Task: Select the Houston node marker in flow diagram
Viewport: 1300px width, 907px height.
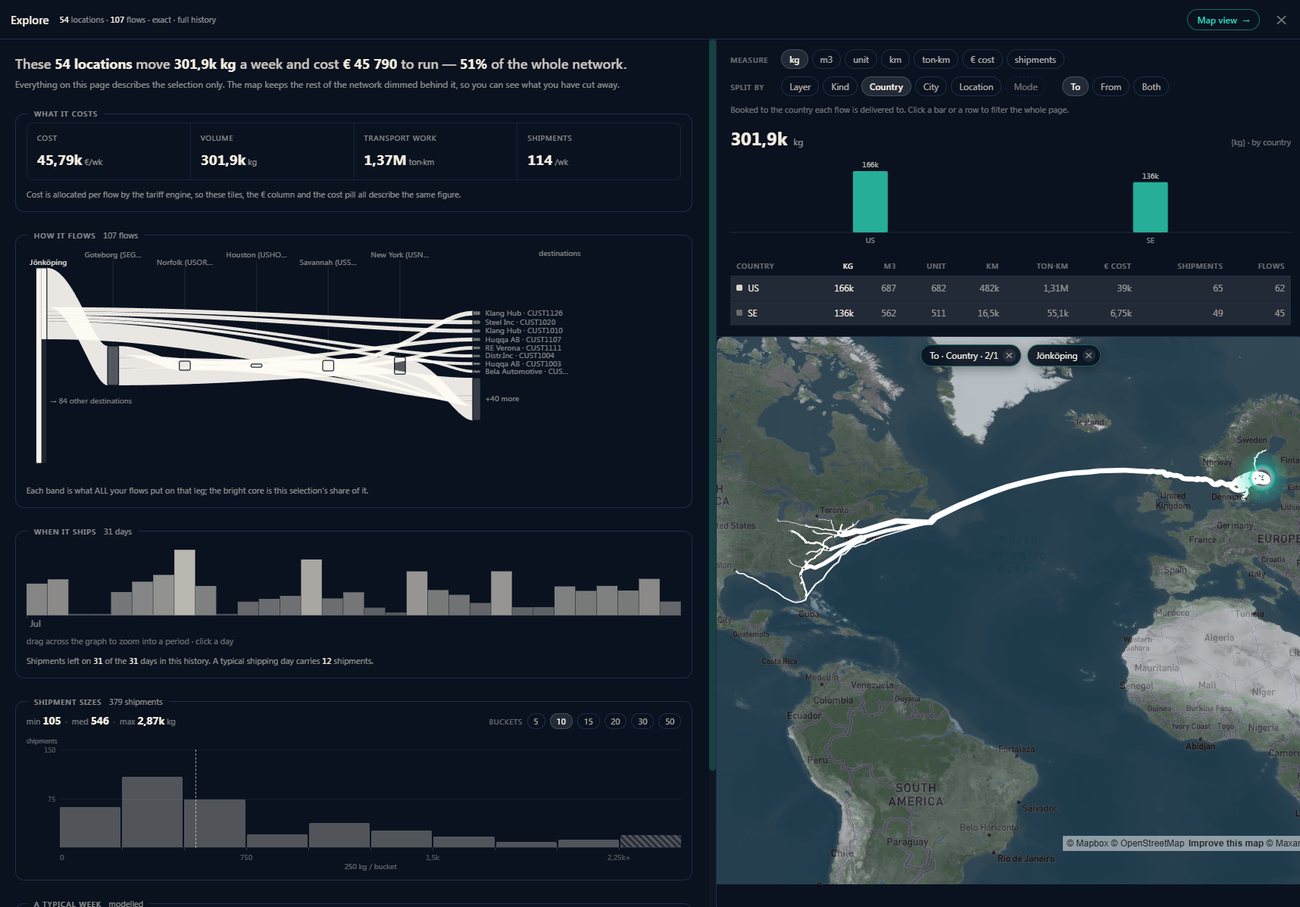Action: (x=256, y=366)
